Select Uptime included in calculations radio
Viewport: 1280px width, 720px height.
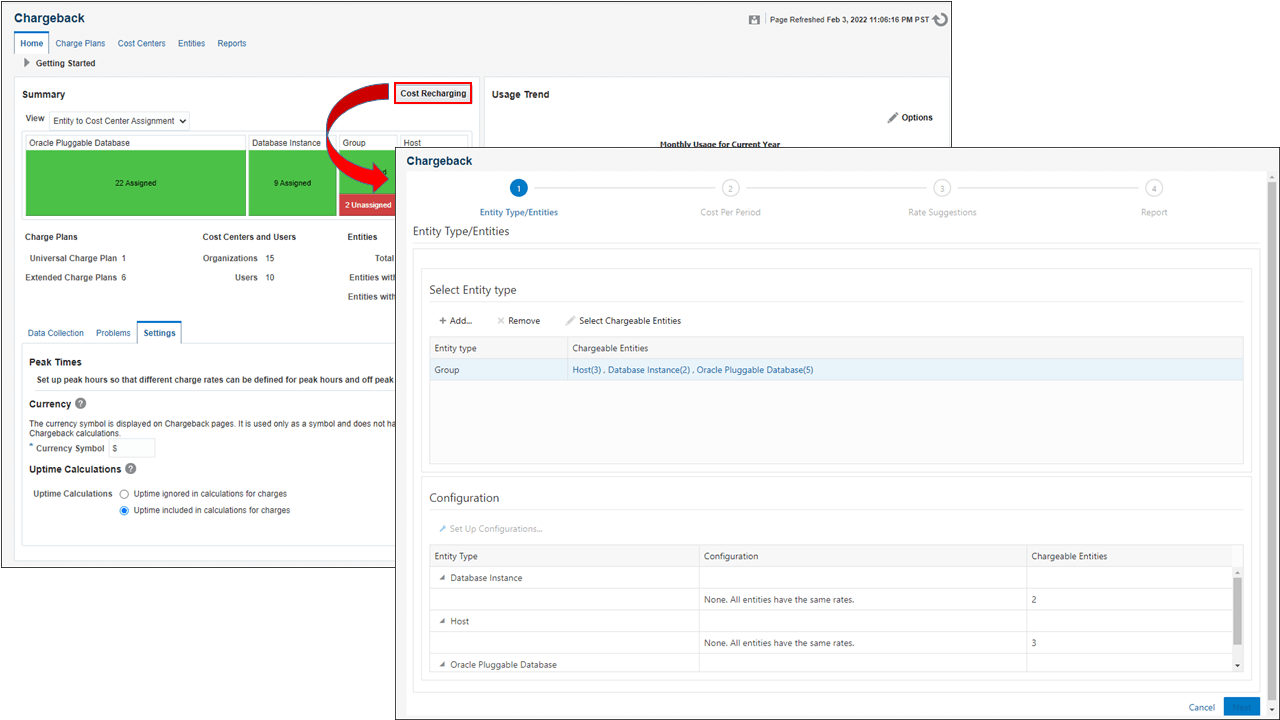click(x=124, y=510)
